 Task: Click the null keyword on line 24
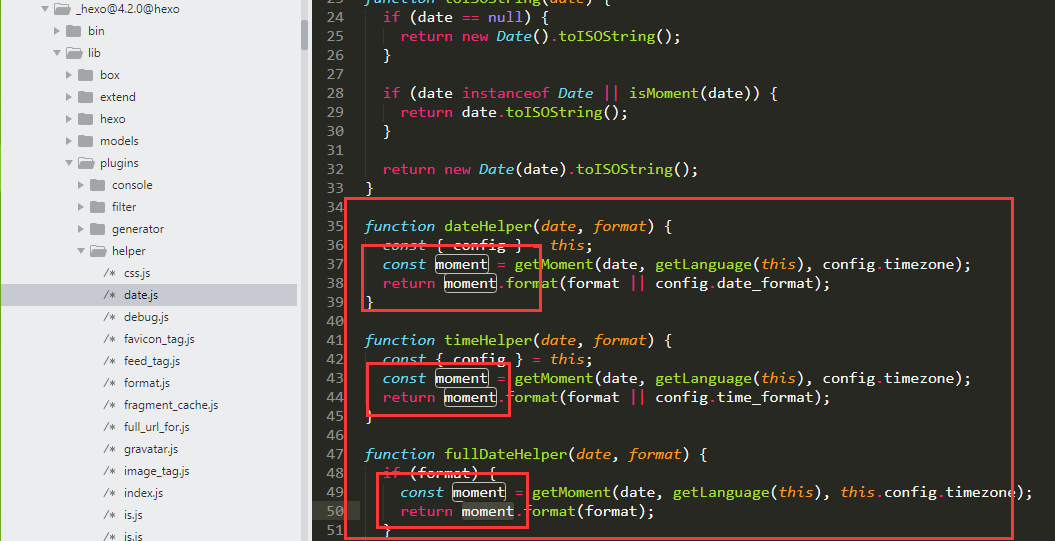(505, 17)
